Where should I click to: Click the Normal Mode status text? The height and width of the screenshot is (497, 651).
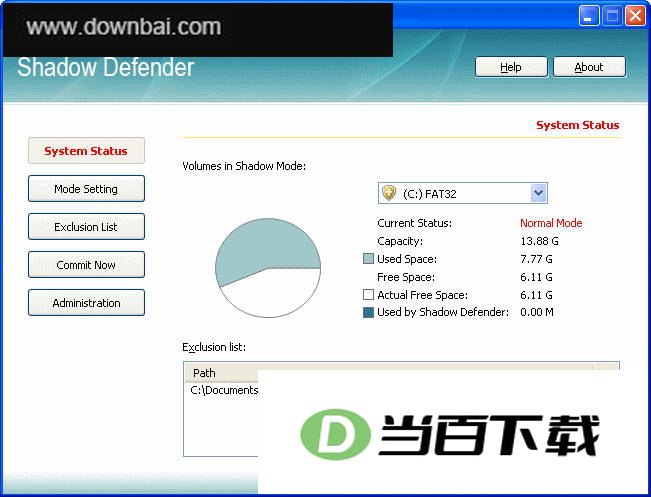click(x=551, y=223)
